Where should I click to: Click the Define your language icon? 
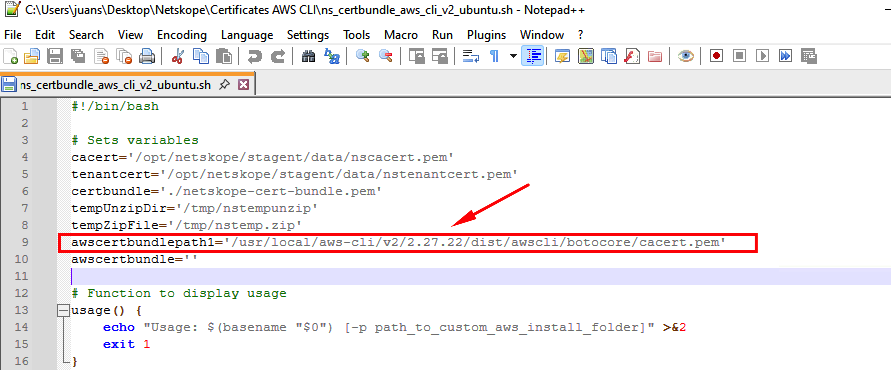coord(563,56)
